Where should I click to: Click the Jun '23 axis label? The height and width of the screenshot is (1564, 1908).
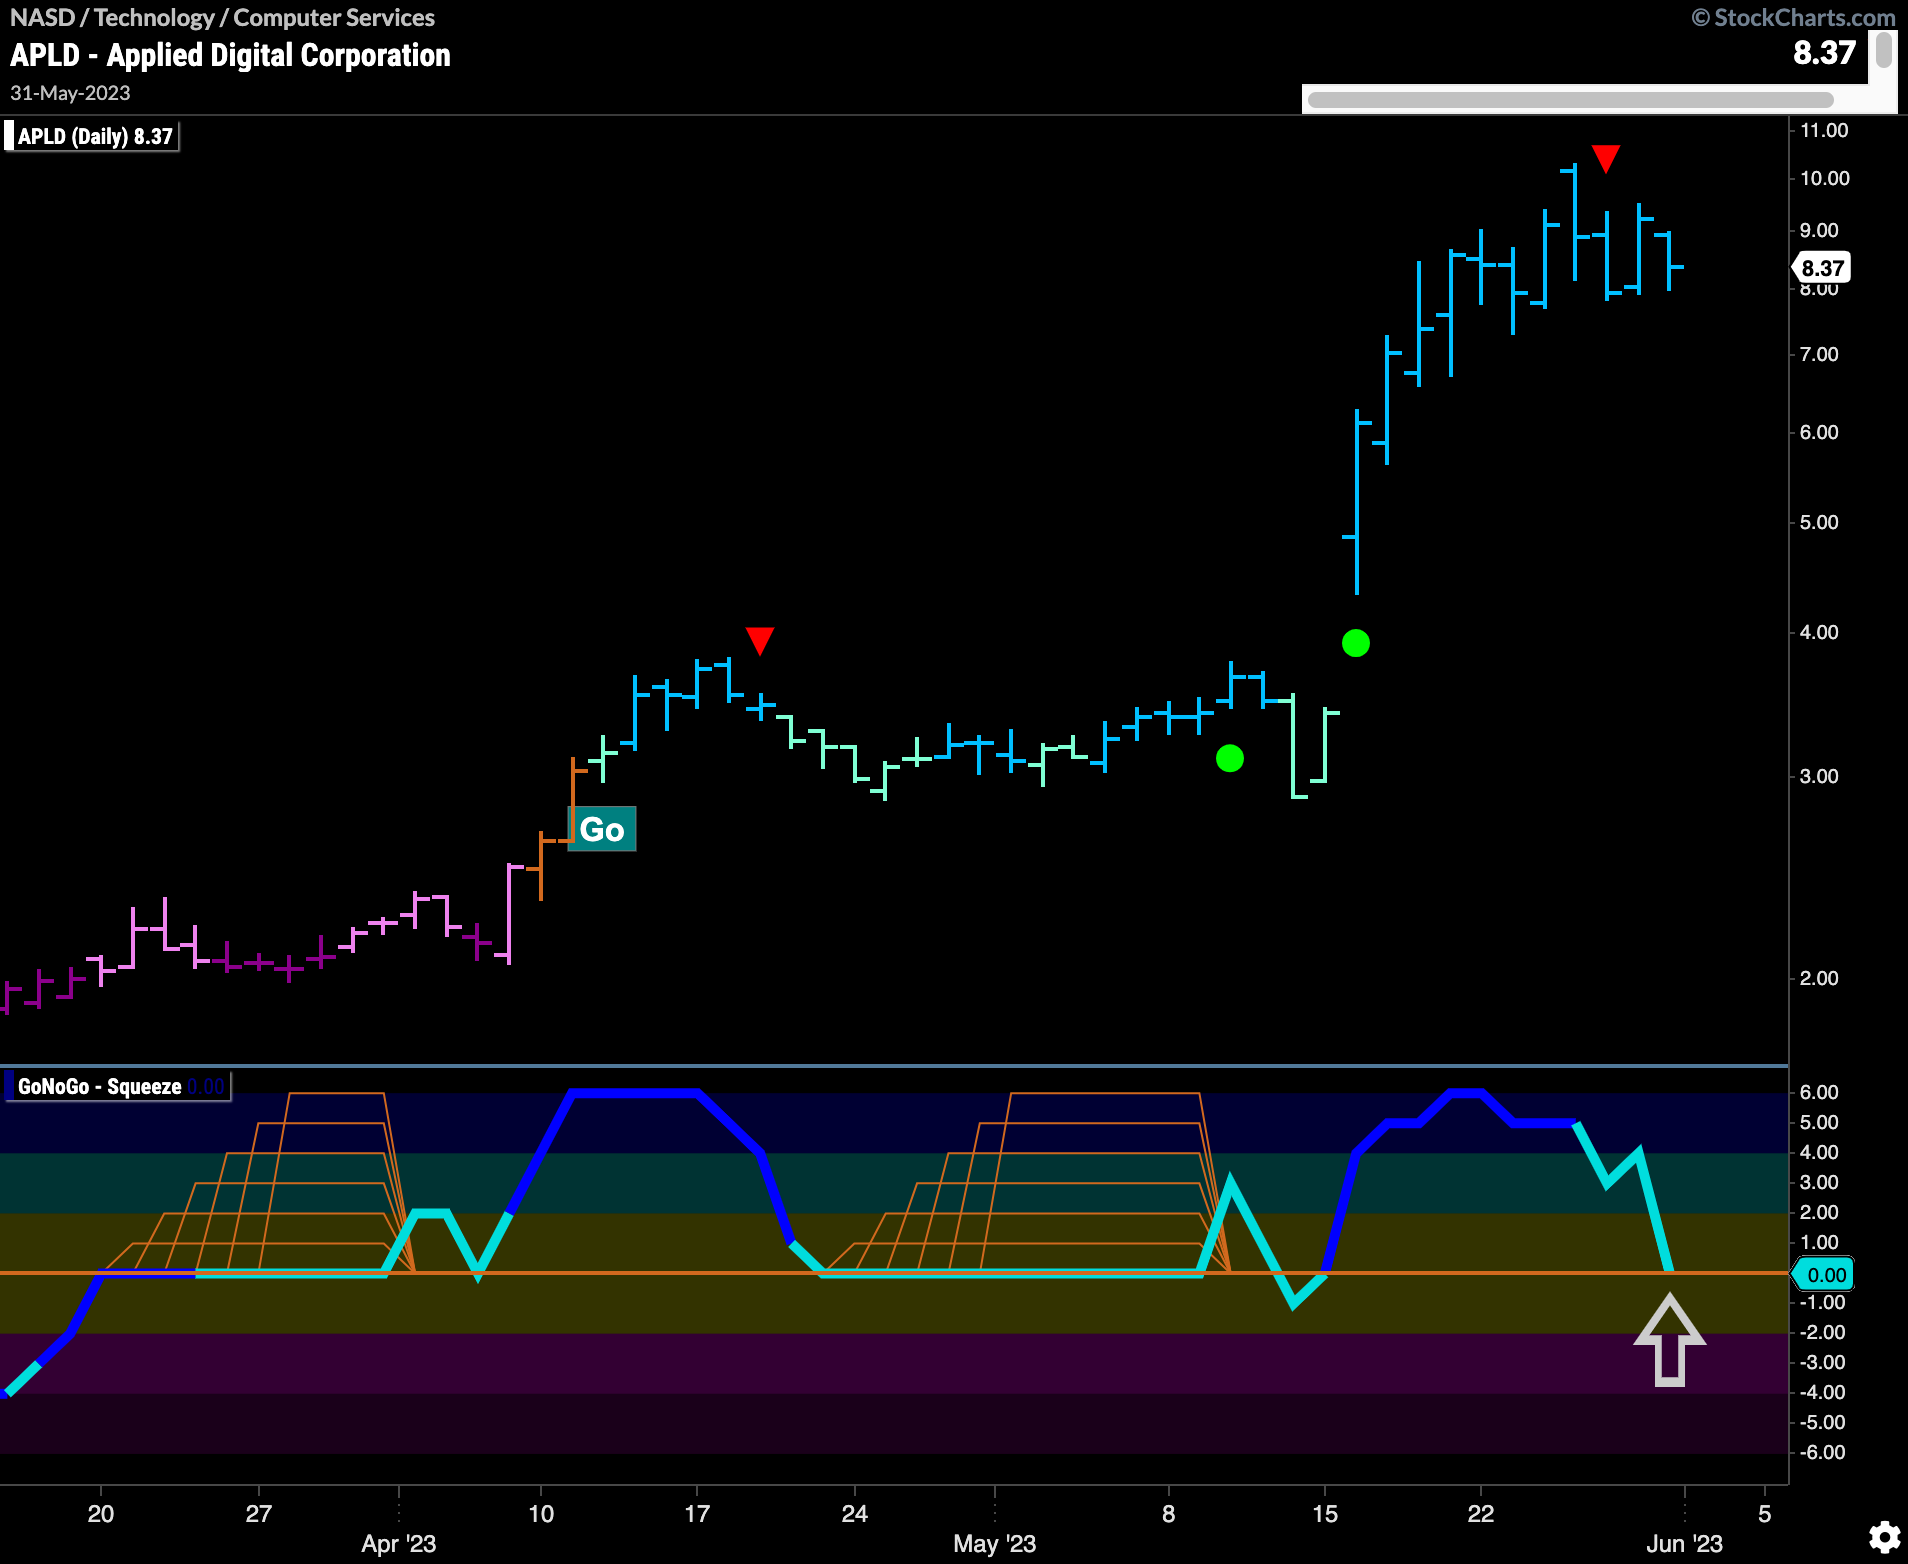1684,1543
